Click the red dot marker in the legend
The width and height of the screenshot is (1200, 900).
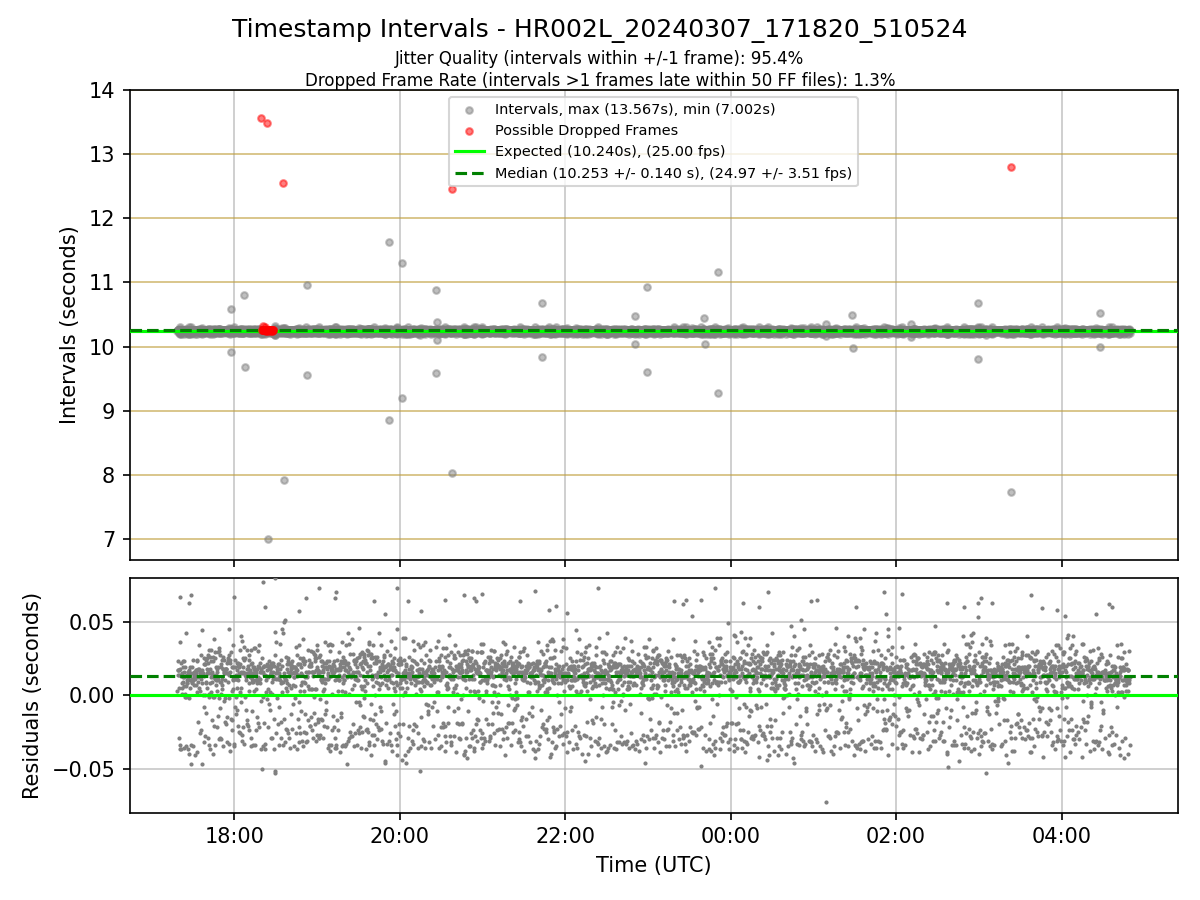point(471,130)
